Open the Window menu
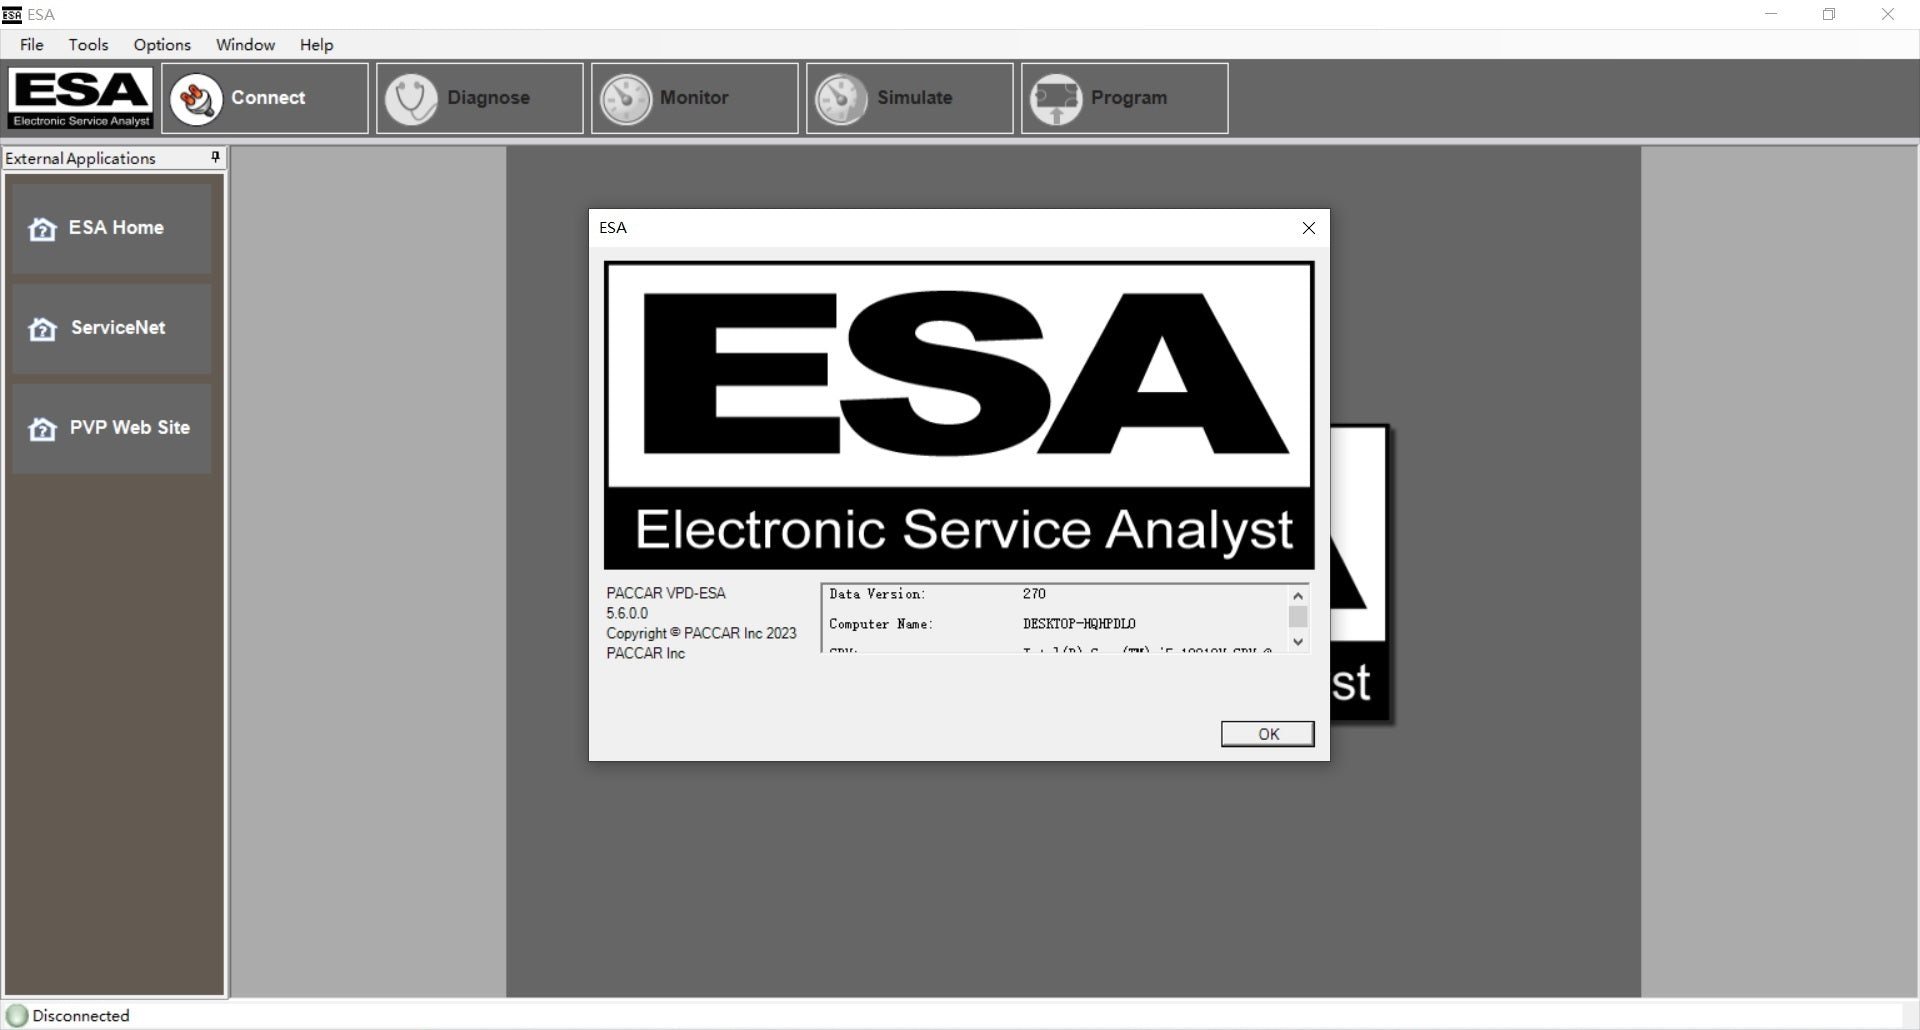 click(245, 45)
